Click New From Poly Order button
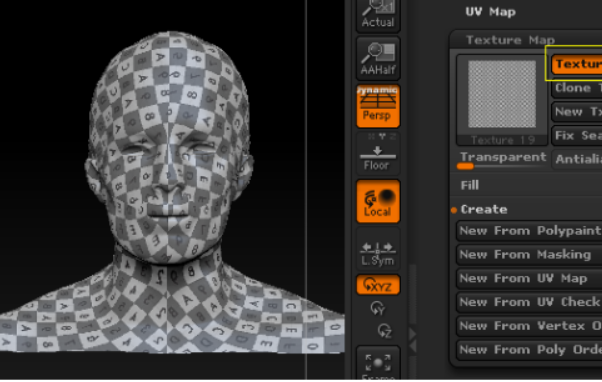The height and width of the screenshot is (382, 602). coord(529,350)
